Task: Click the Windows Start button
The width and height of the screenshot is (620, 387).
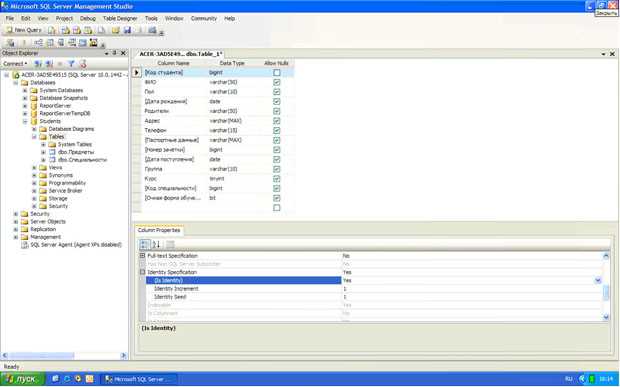Action: click(x=22, y=379)
